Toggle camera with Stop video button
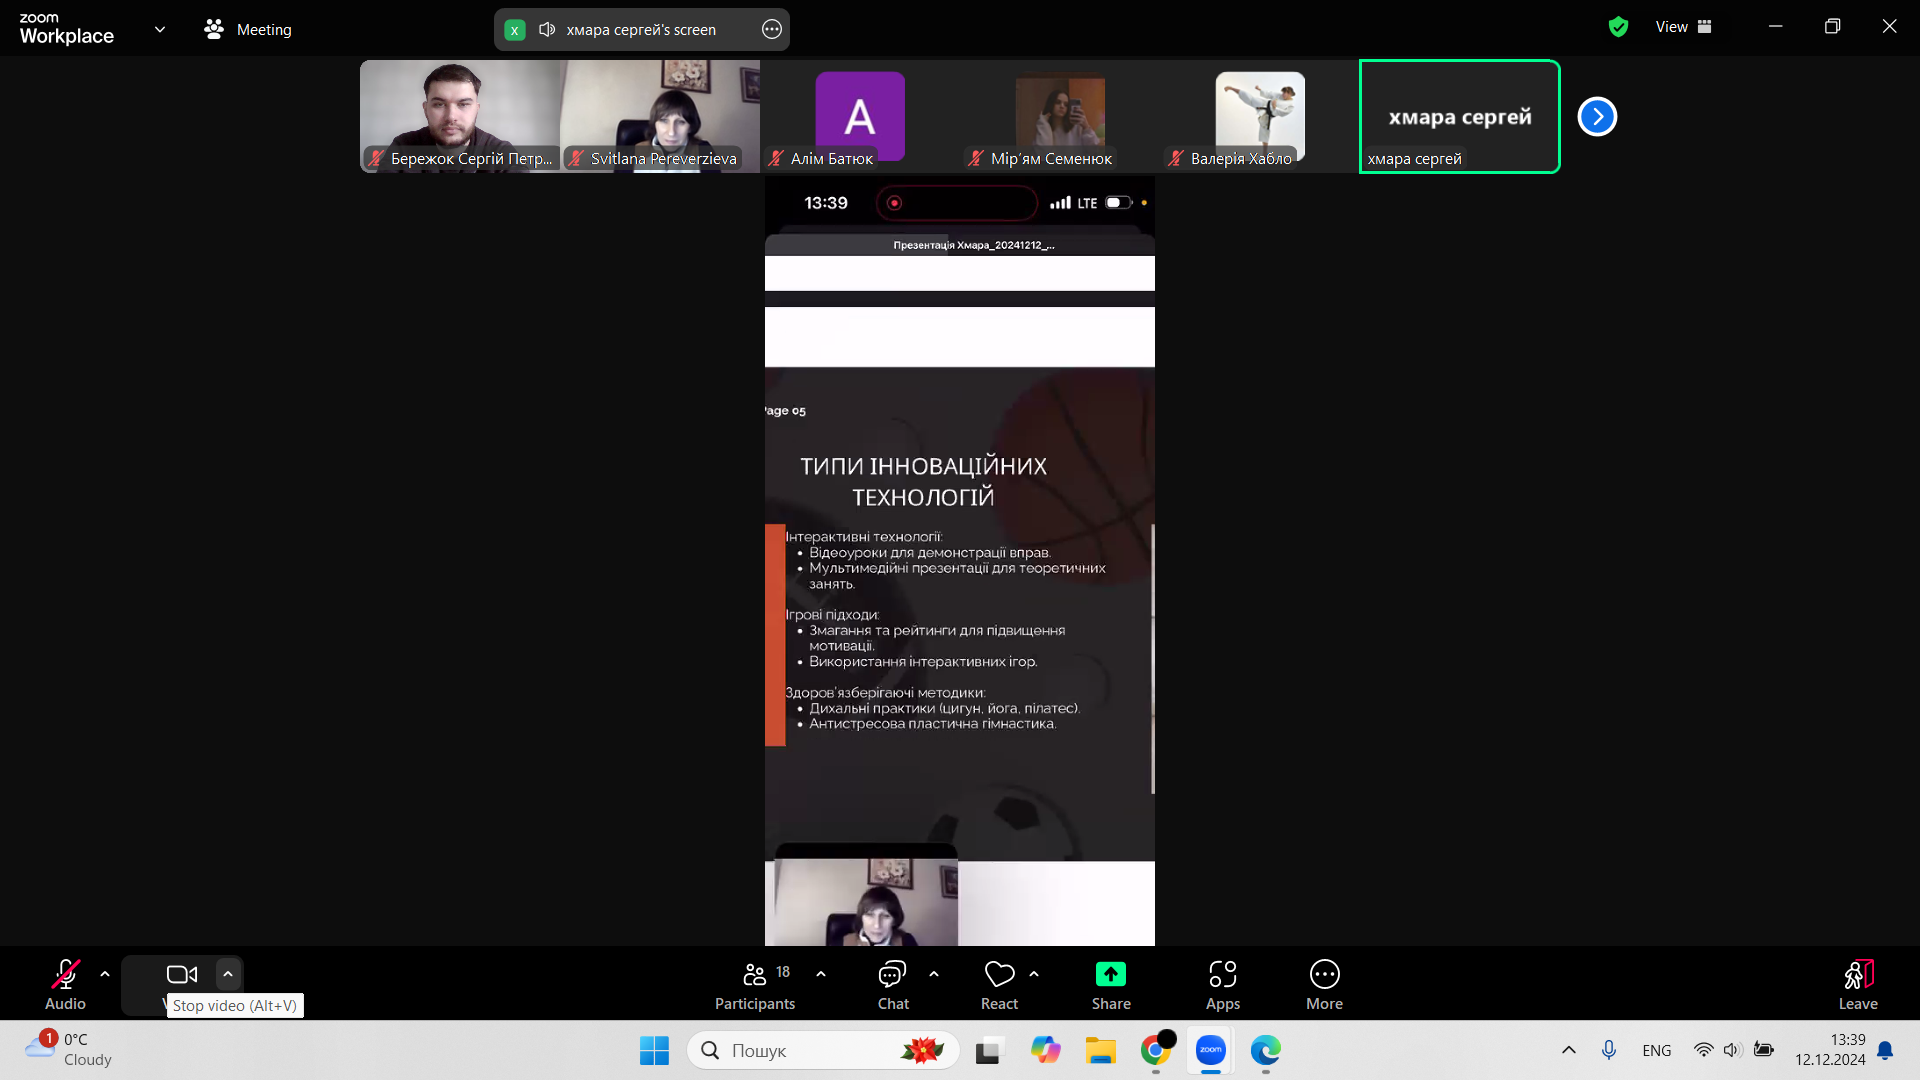 pyautogui.click(x=181, y=975)
